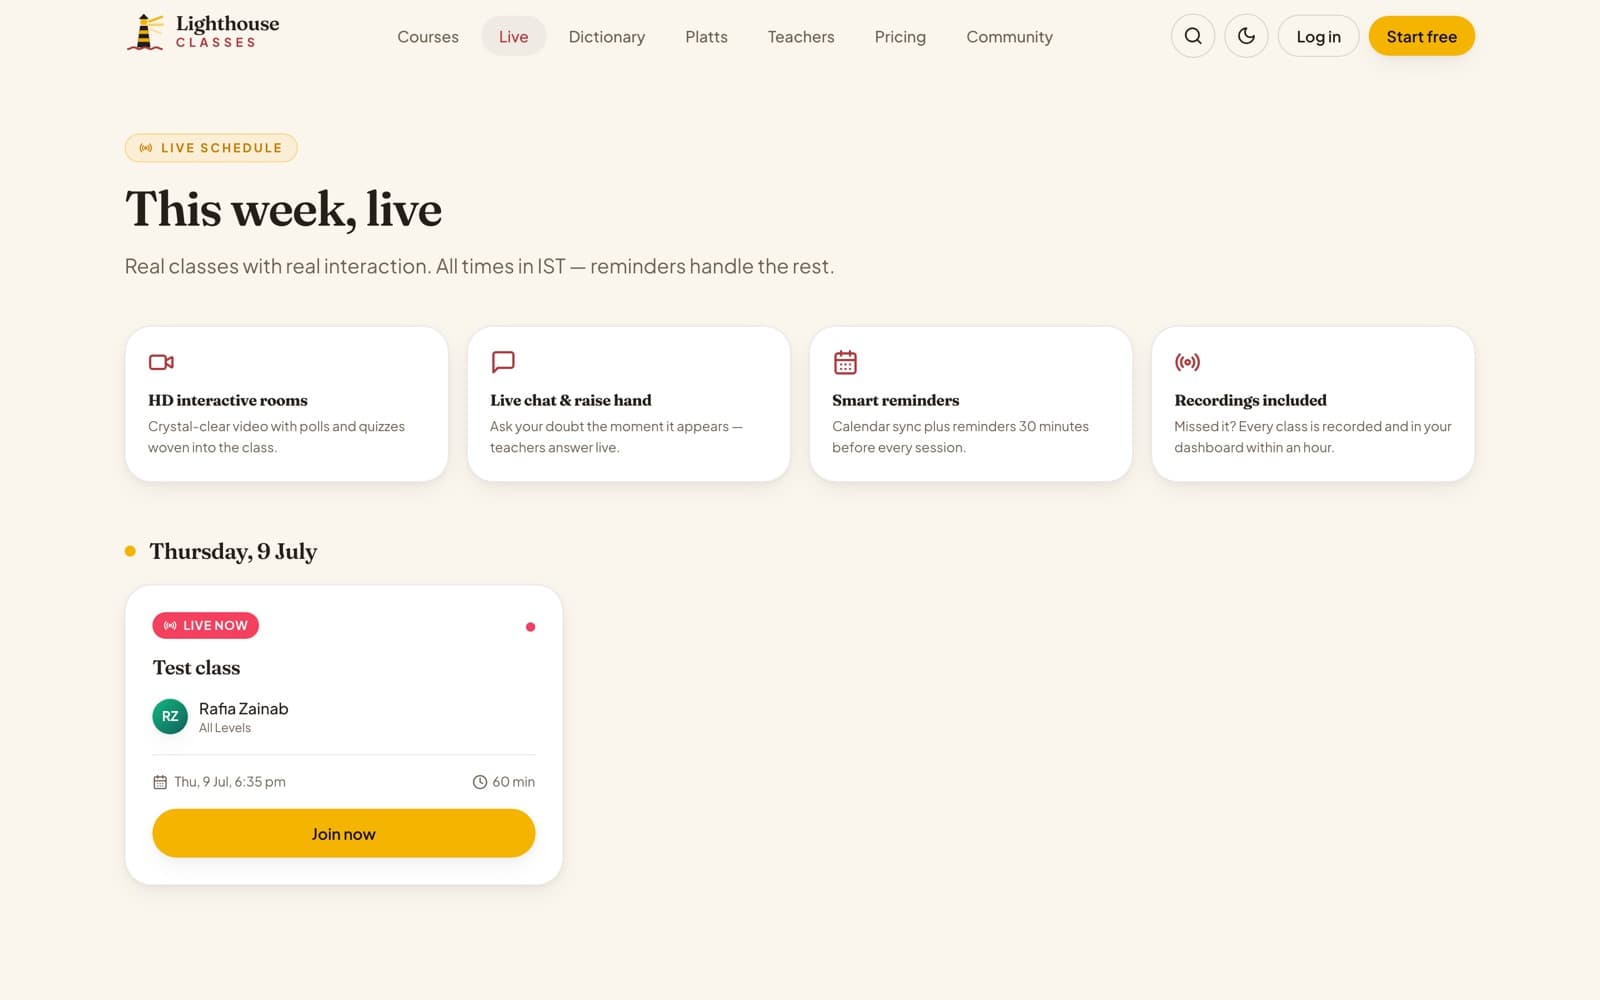
Task: Open the Platts nav item
Action: point(706,37)
